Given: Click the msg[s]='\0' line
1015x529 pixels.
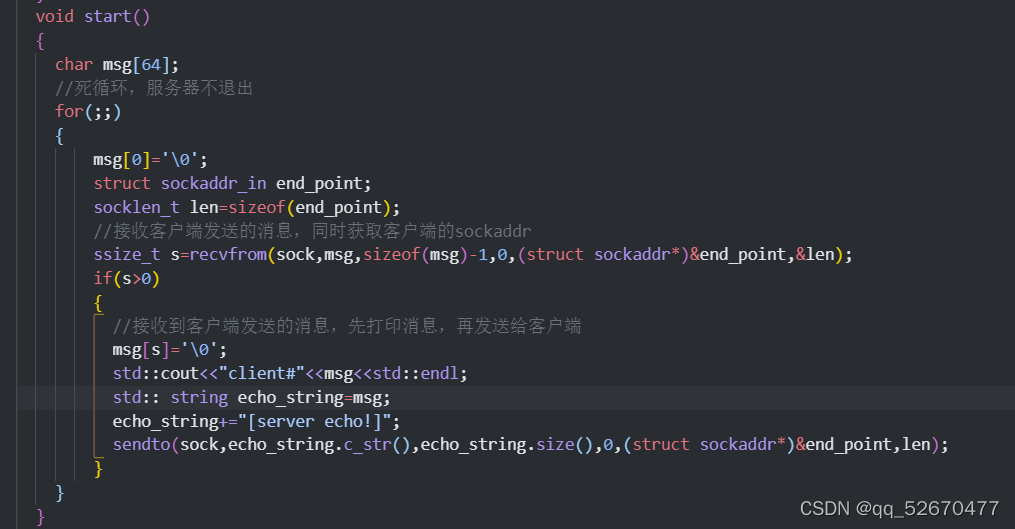Looking at the screenshot, I should point(170,349).
